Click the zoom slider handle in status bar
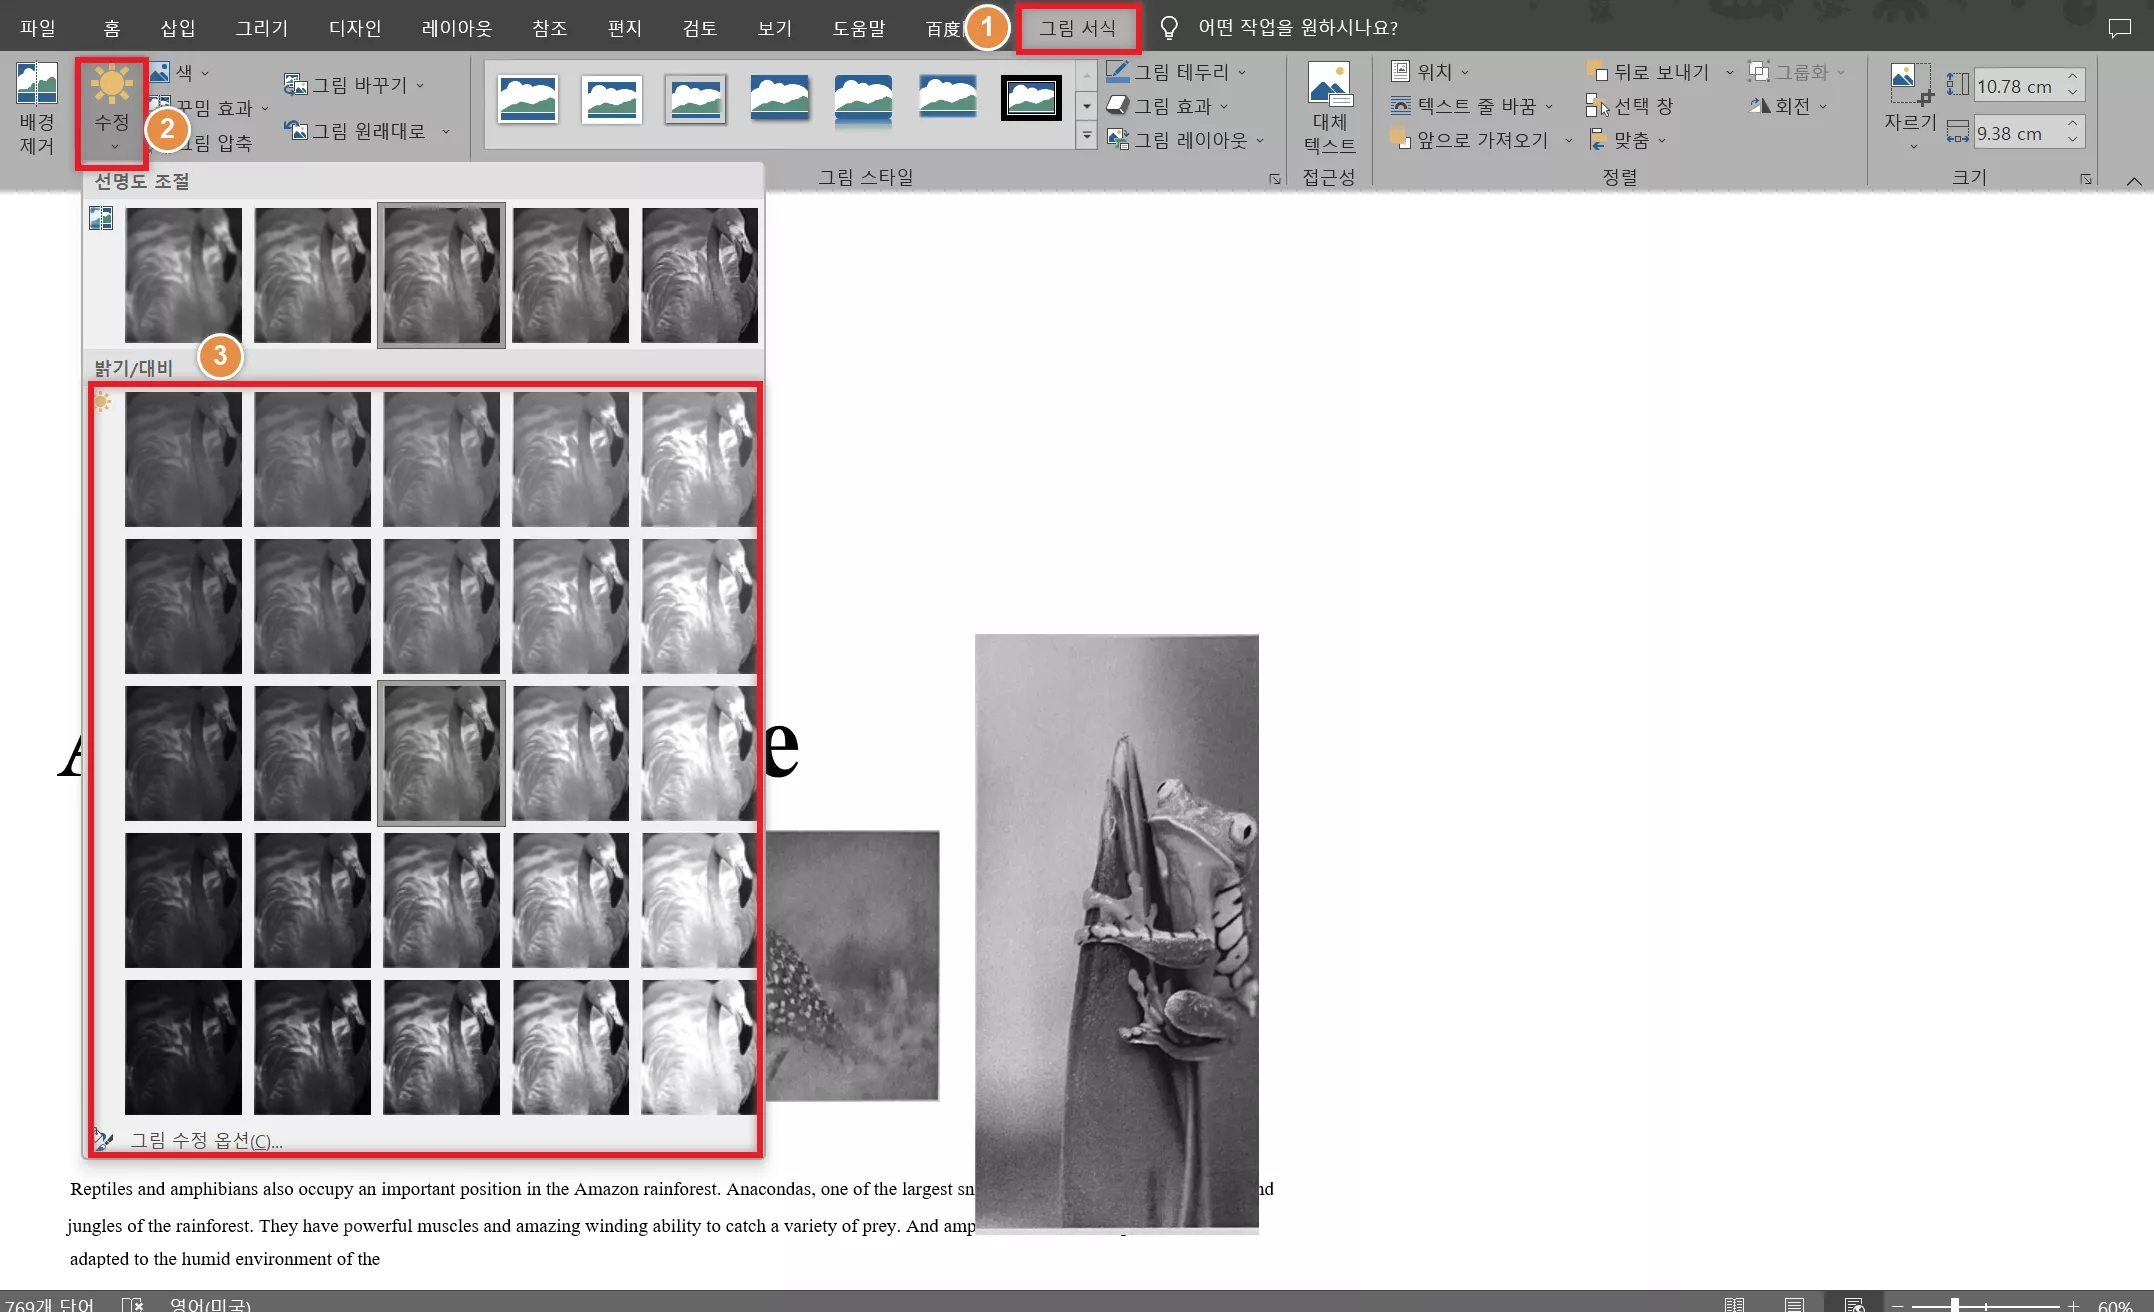This screenshot has height=1312, width=2154. tap(1954, 1305)
